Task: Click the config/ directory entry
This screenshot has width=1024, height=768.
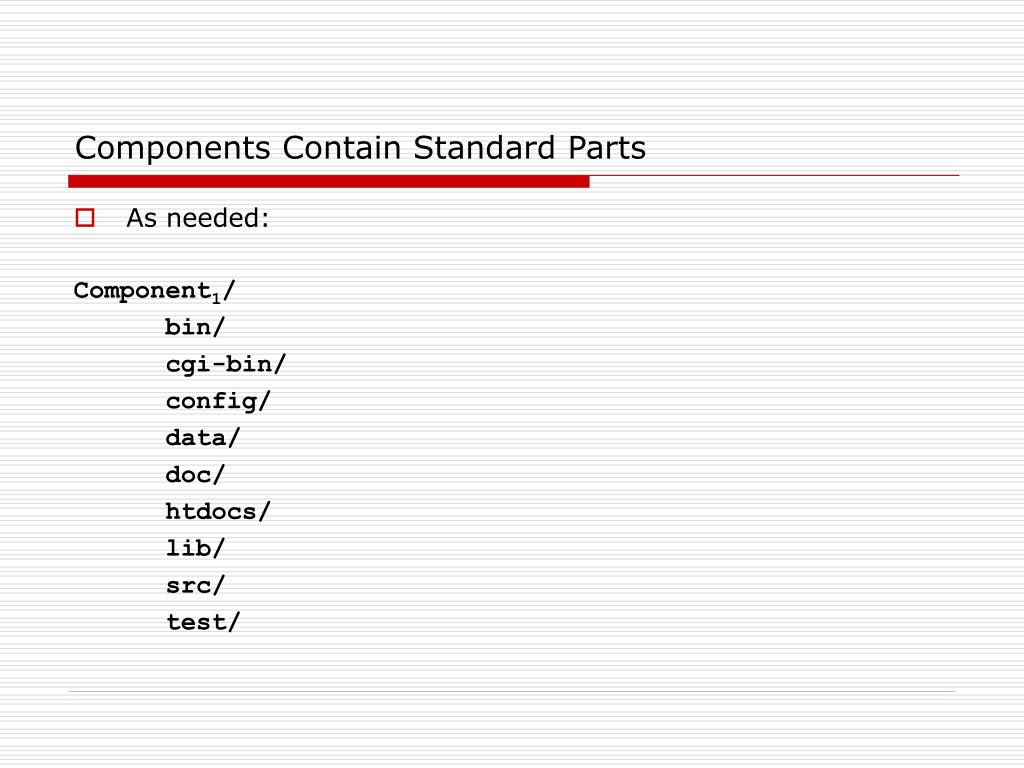Action: coord(218,401)
